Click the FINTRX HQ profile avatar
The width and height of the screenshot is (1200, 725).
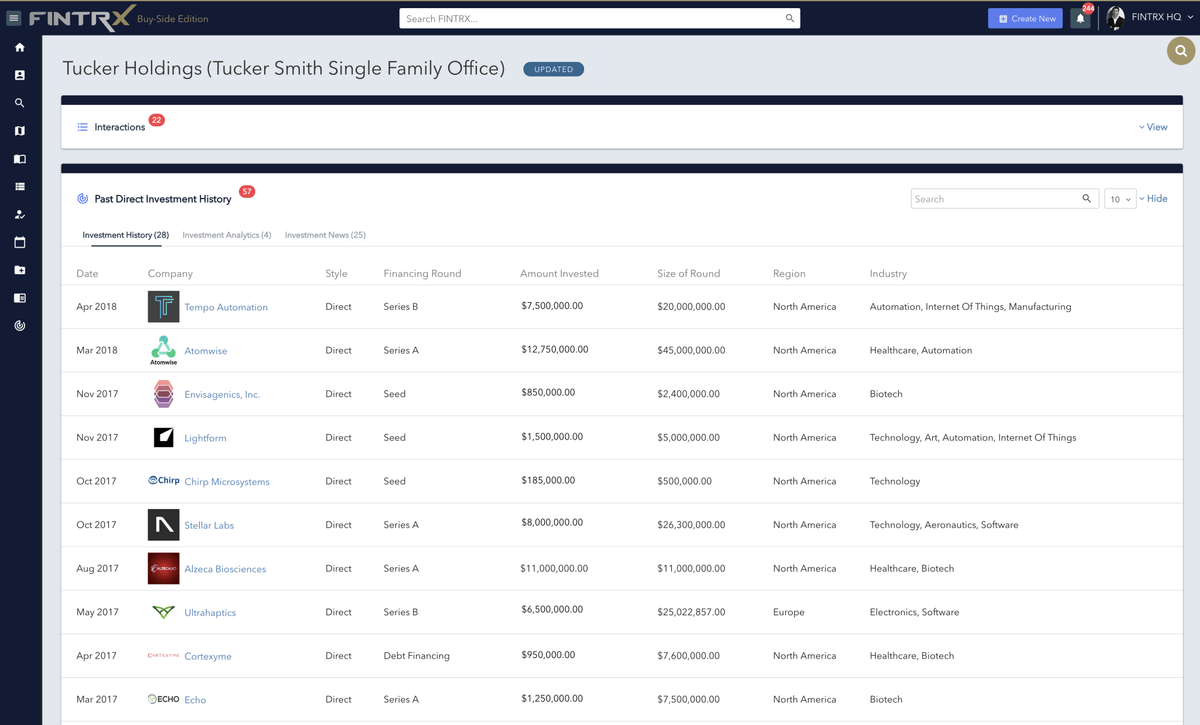coord(1116,18)
